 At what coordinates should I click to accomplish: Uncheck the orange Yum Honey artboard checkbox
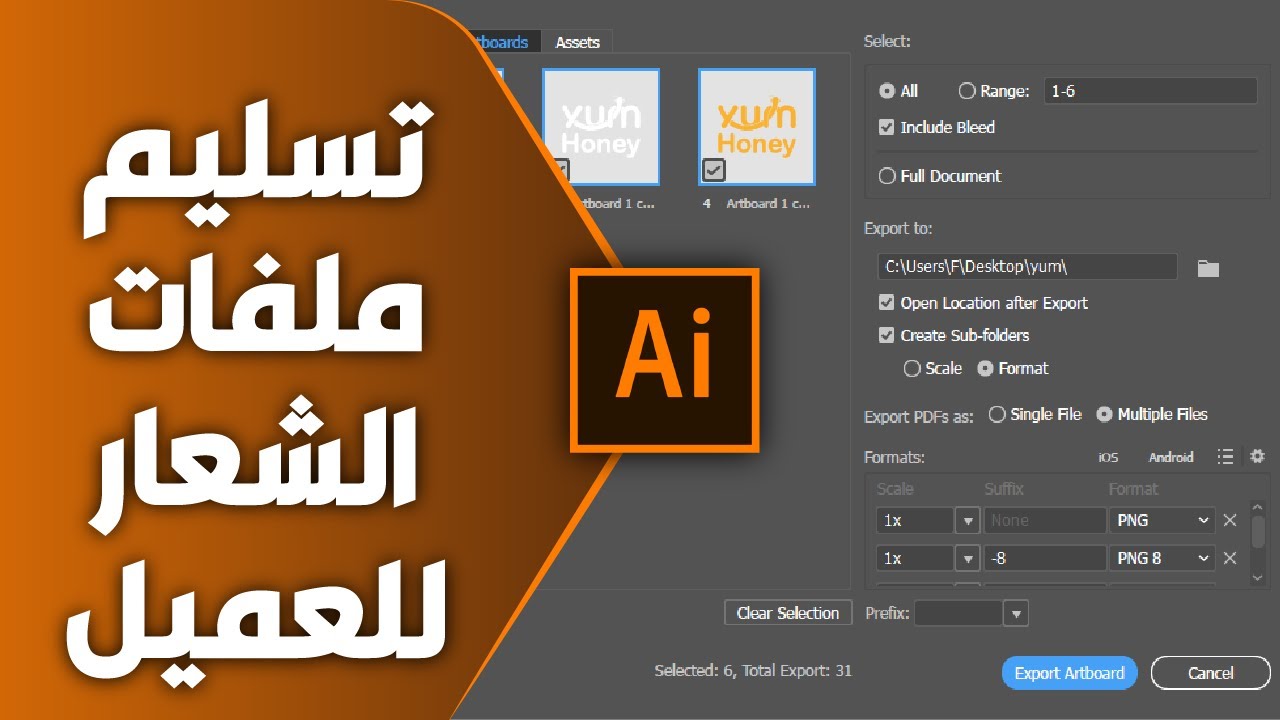[714, 170]
